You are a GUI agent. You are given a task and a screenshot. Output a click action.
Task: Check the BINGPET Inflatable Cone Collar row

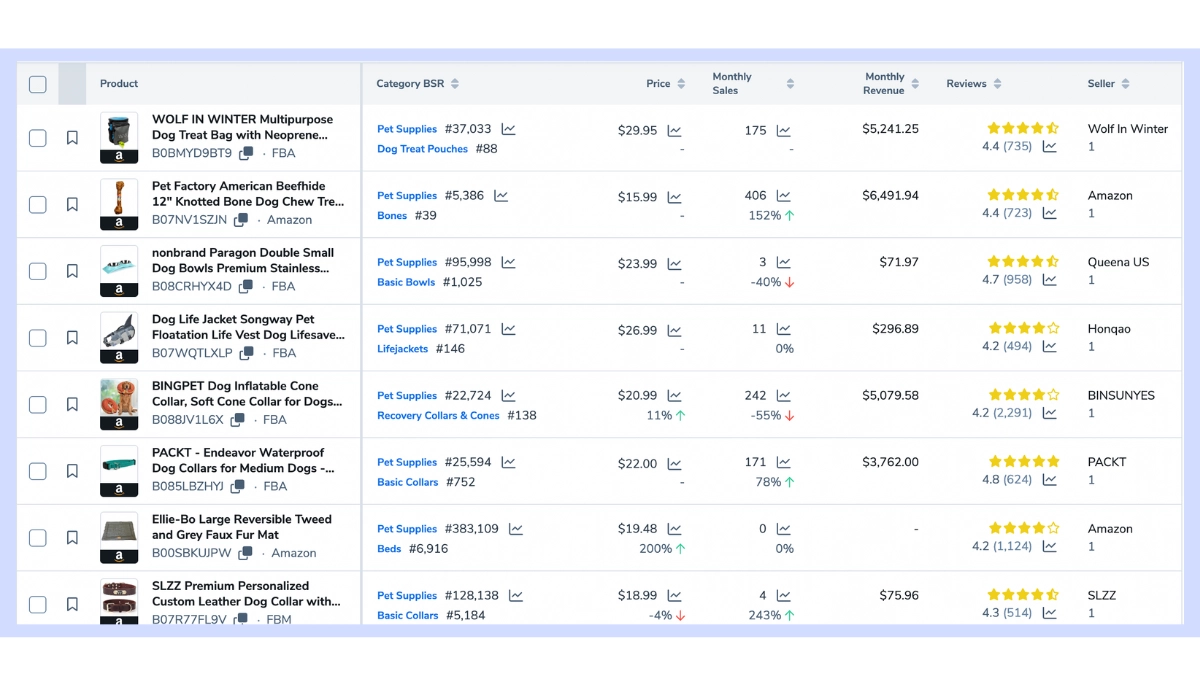tap(37, 405)
